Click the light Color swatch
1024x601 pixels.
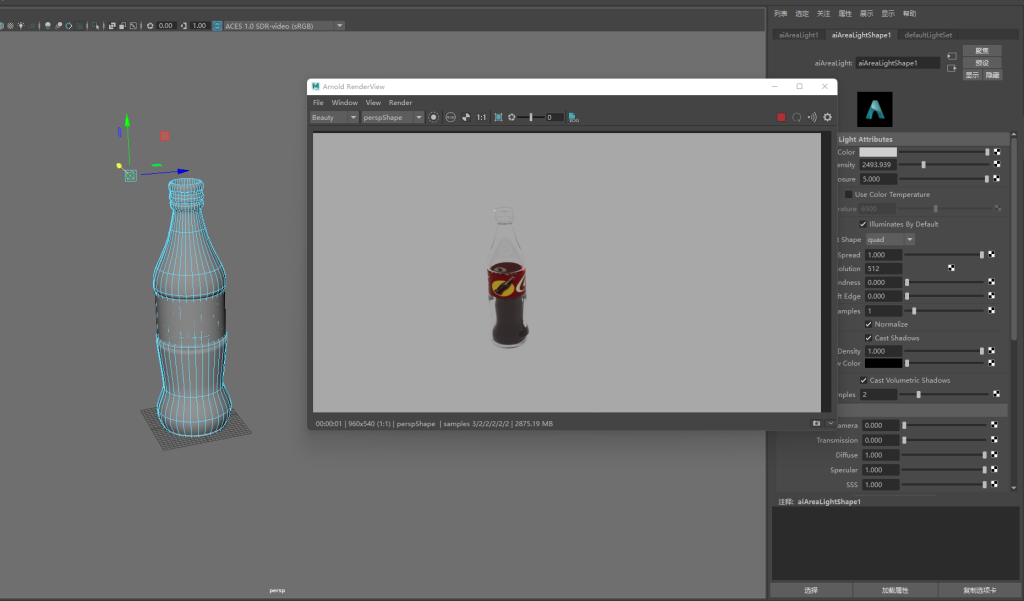[x=878, y=152]
